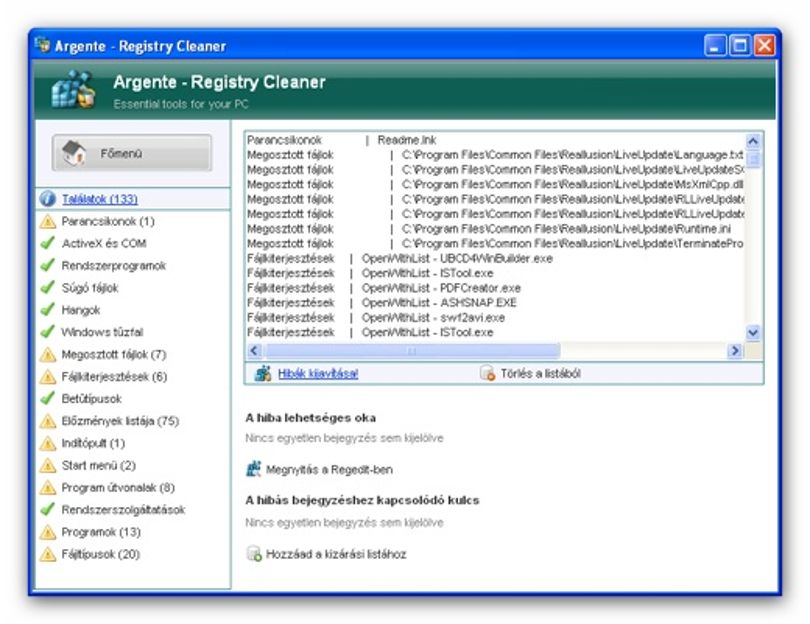Select the Program útvonalak (8) category
Viewport: 810px width, 624px height.
click(x=118, y=488)
